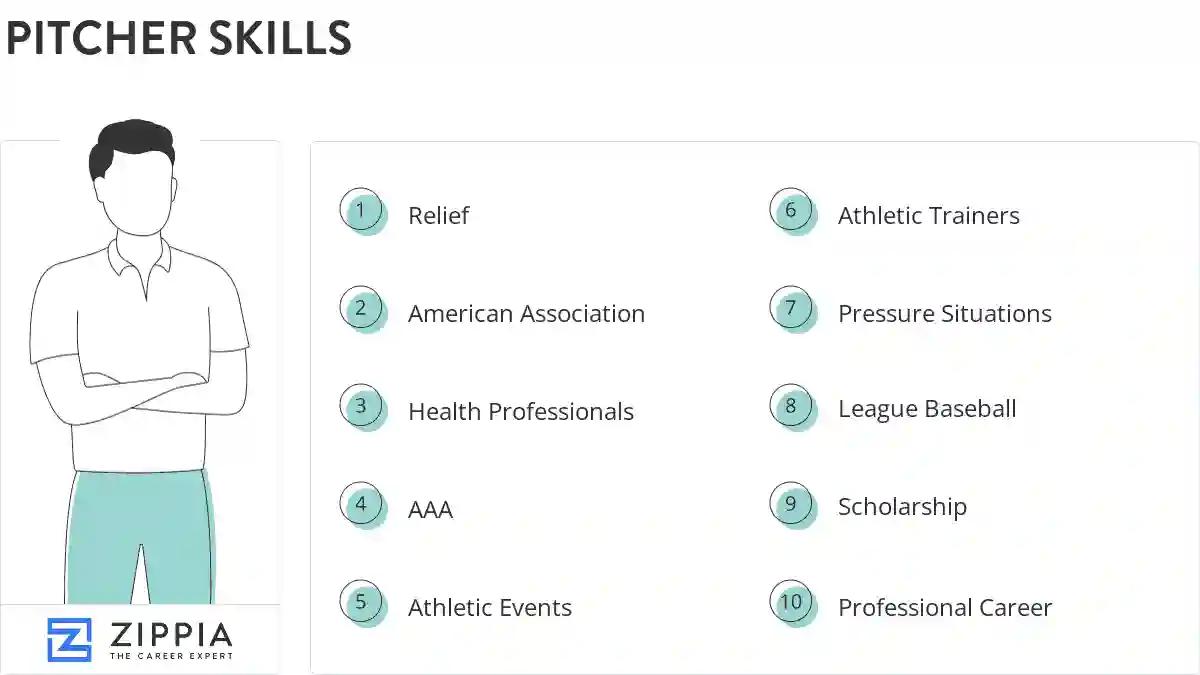Click the League Baseball skill text
Viewport: 1200px width, 675px height.
coord(926,409)
